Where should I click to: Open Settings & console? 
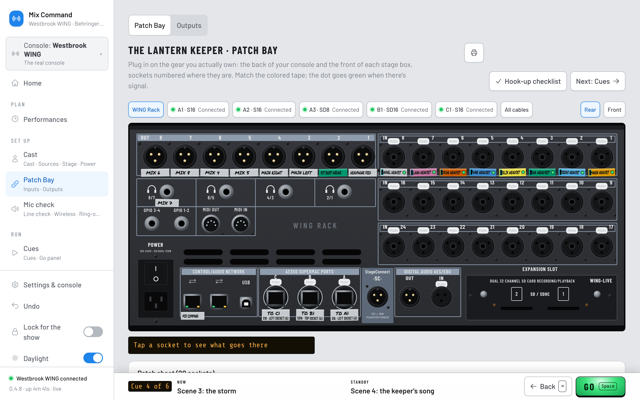(57, 285)
